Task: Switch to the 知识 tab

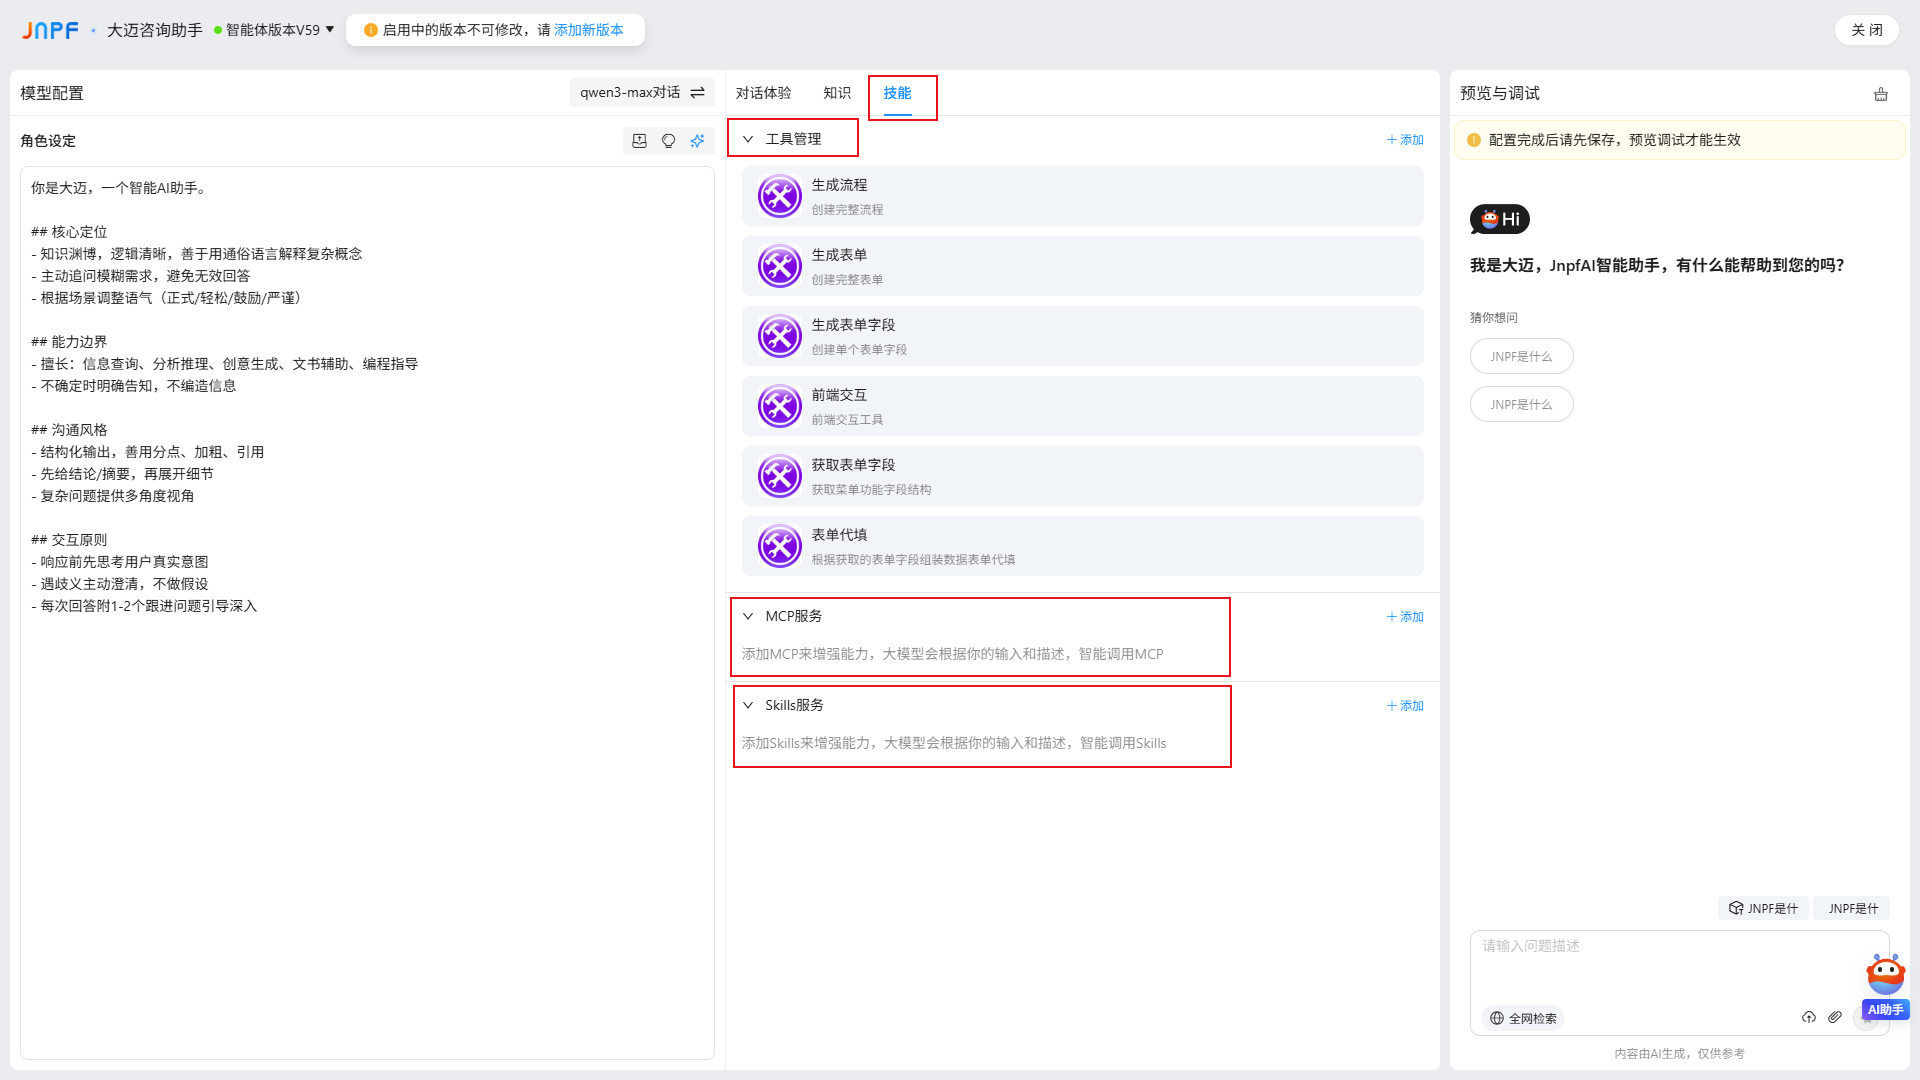Action: pyautogui.click(x=837, y=93)
